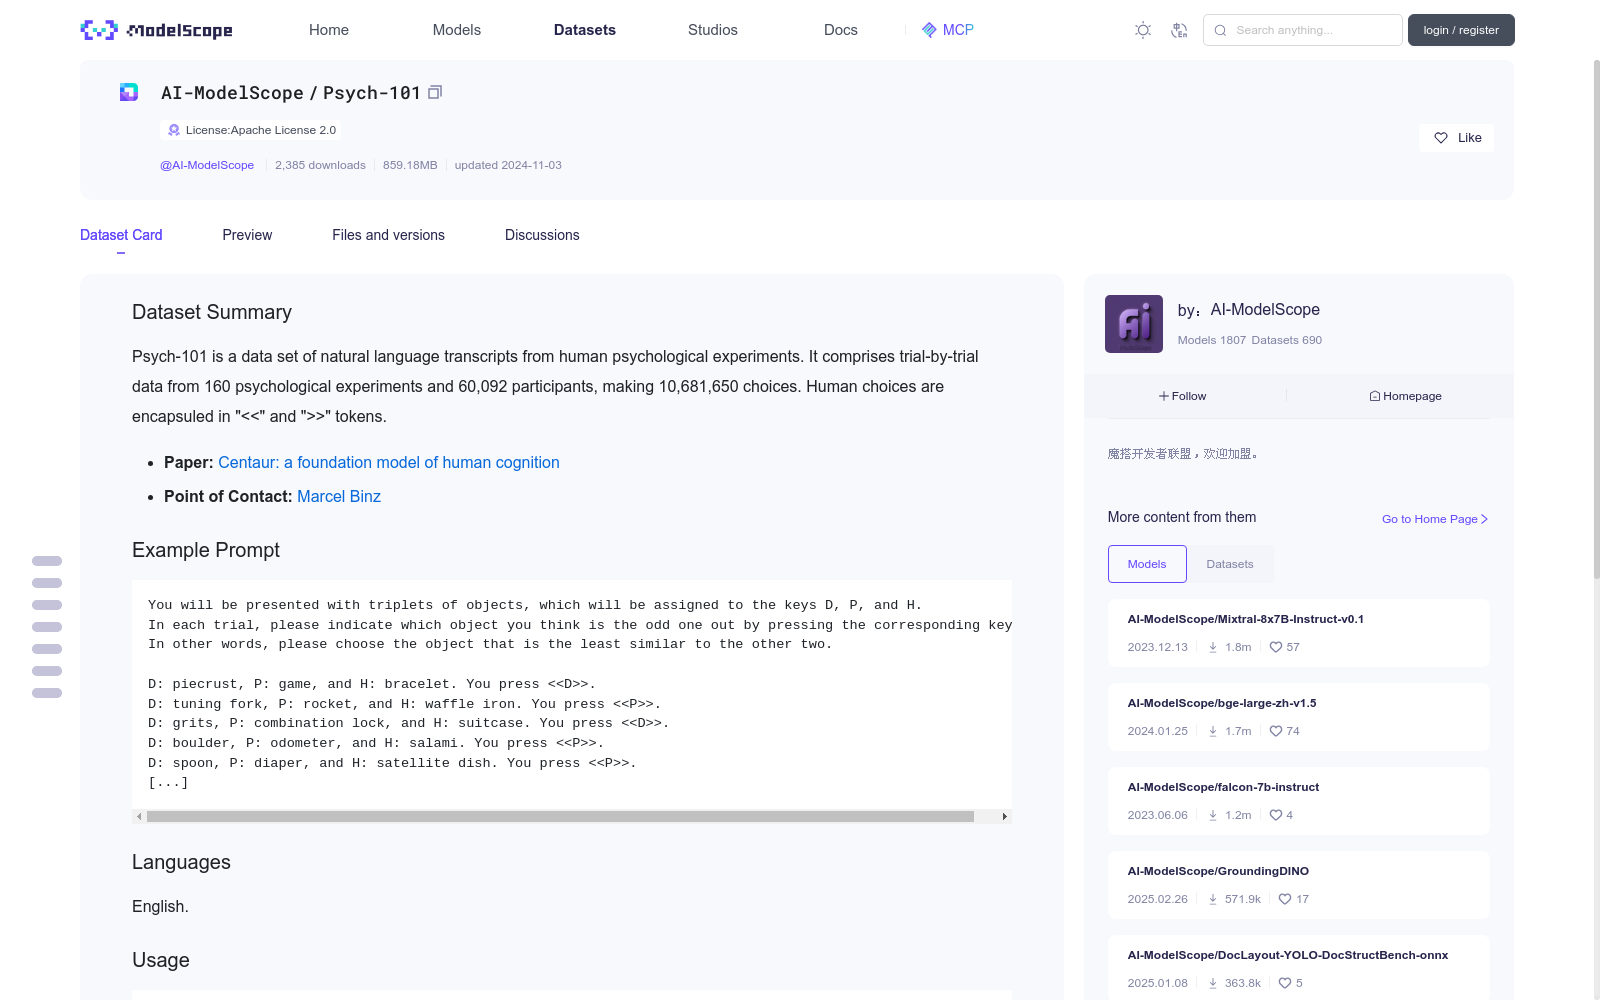Click the "859.18MB" size text
The image size is (1600, 1000).
[x=410, y=165]
